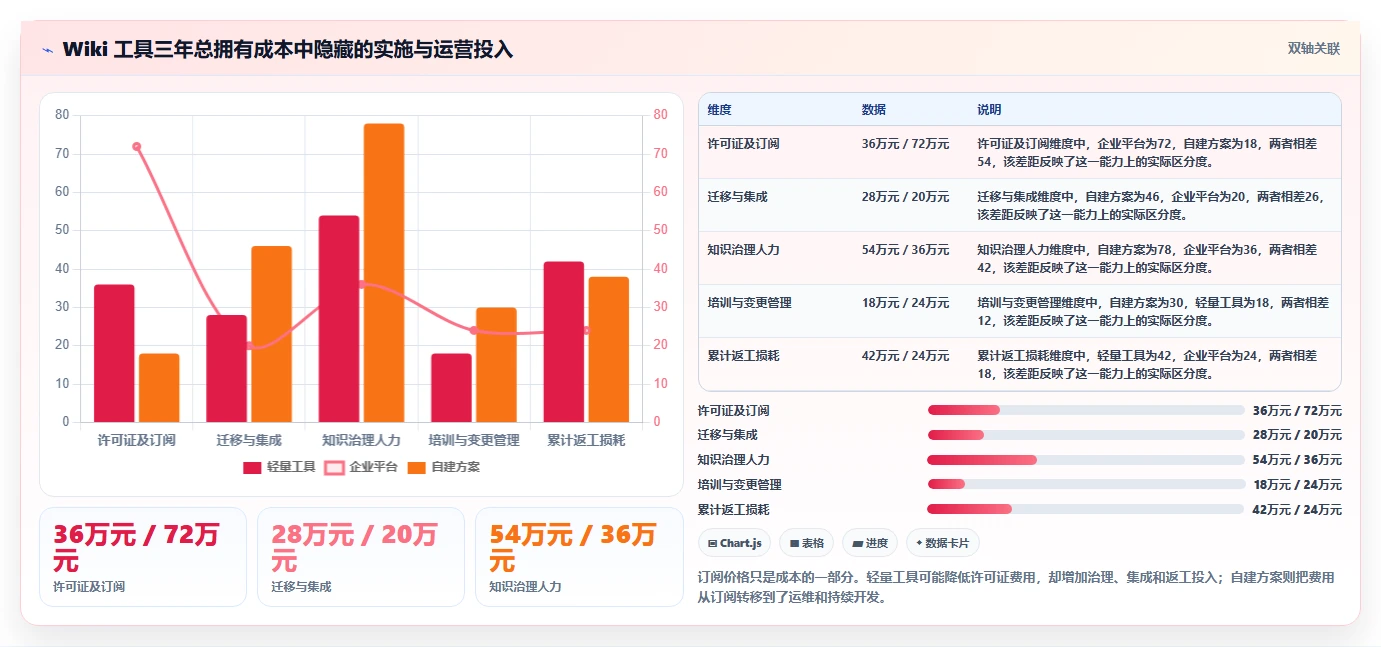The height and width of the screenshot is (647, 1381).
Task: Click the red 轻量工具 bar for 许可证及订阅
Action: (x=114, y=353)
